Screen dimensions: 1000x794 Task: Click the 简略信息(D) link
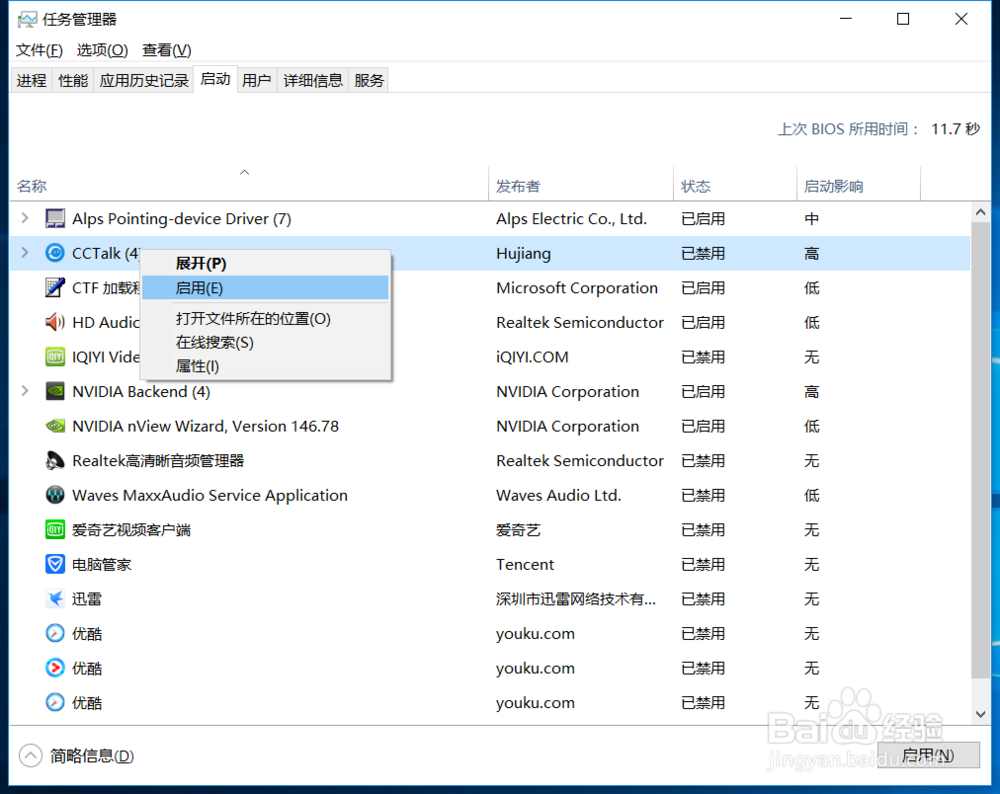[x=92, y=756]
